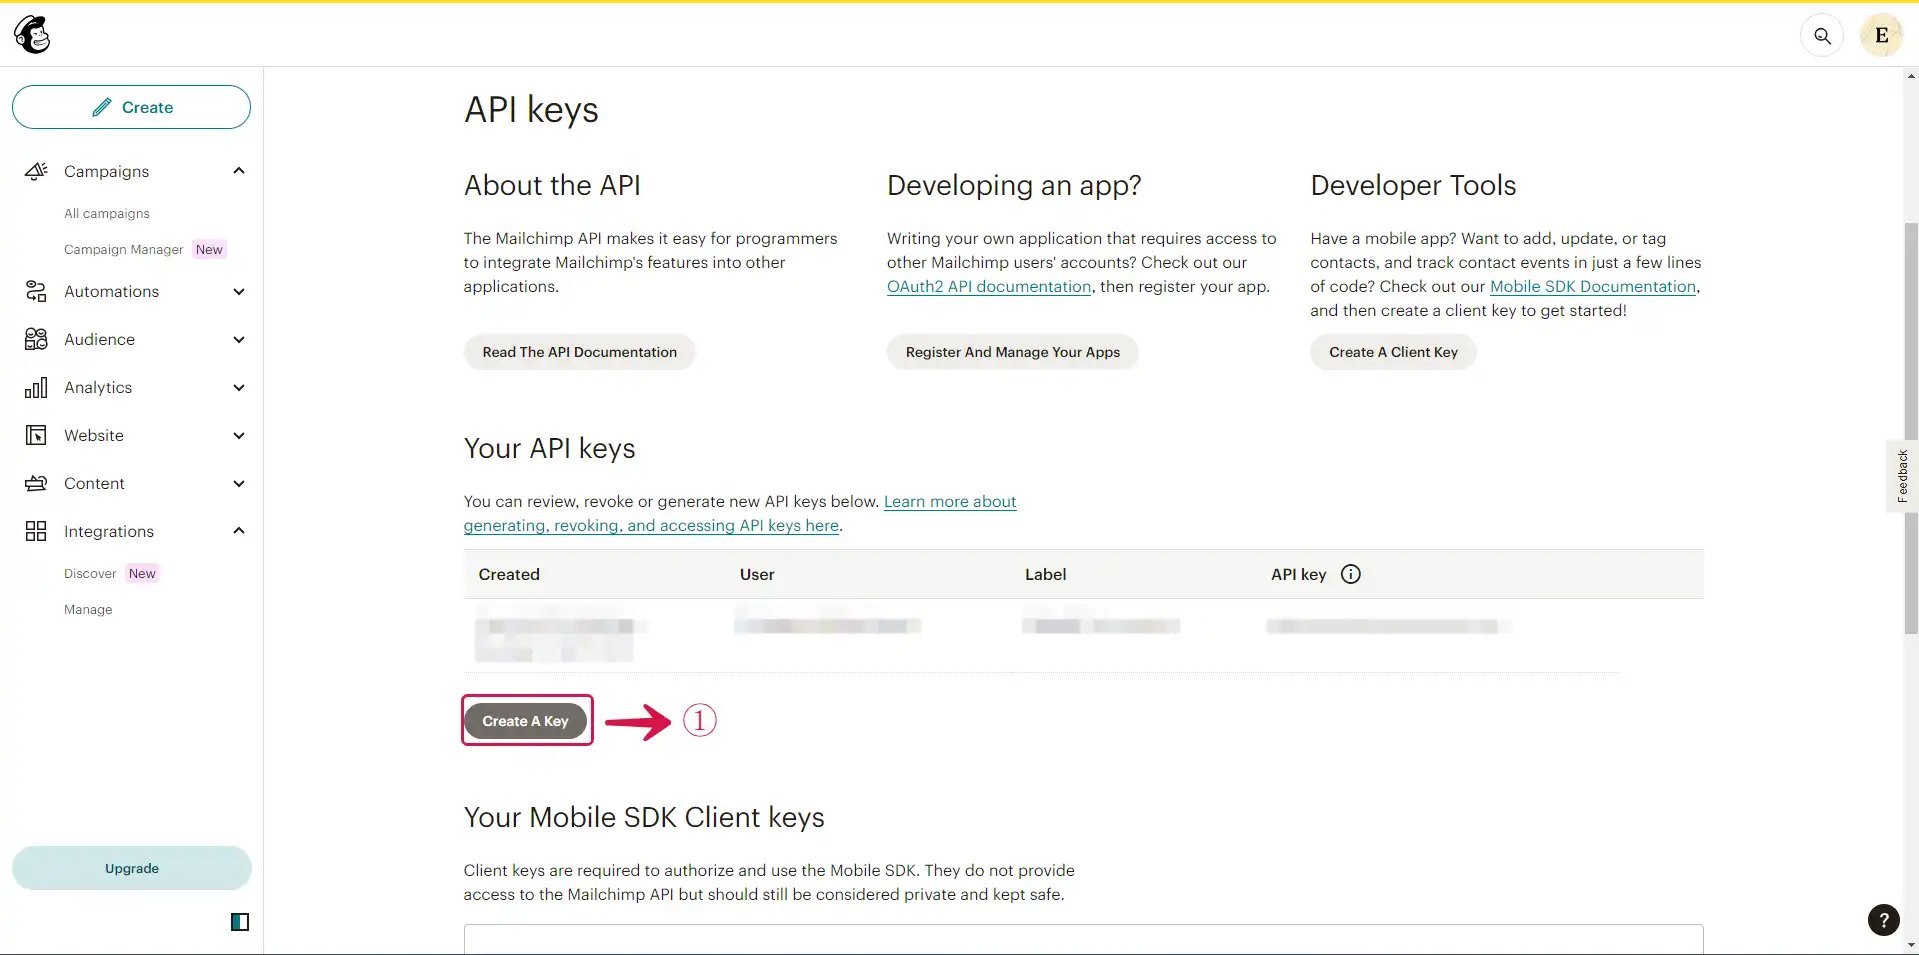Collapse the Campaigns section chevron
Image resolution: width=1919 pixels, height=955 pixels.
pyautogui.click(x=239, y=171)
